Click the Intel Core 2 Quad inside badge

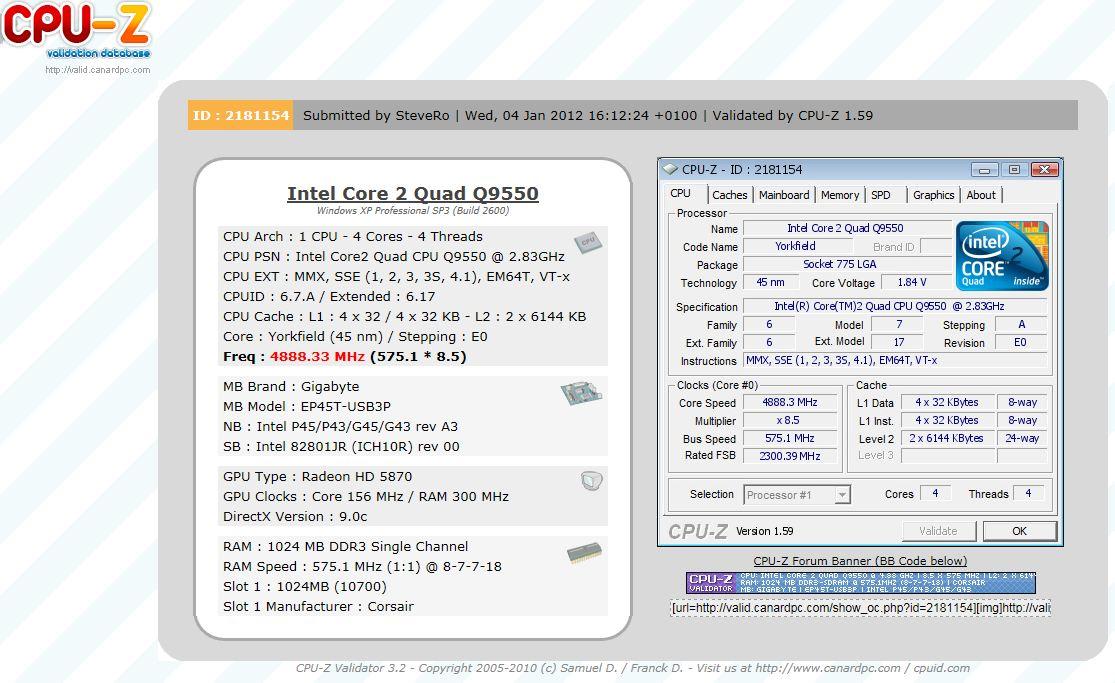[1002, 255]
